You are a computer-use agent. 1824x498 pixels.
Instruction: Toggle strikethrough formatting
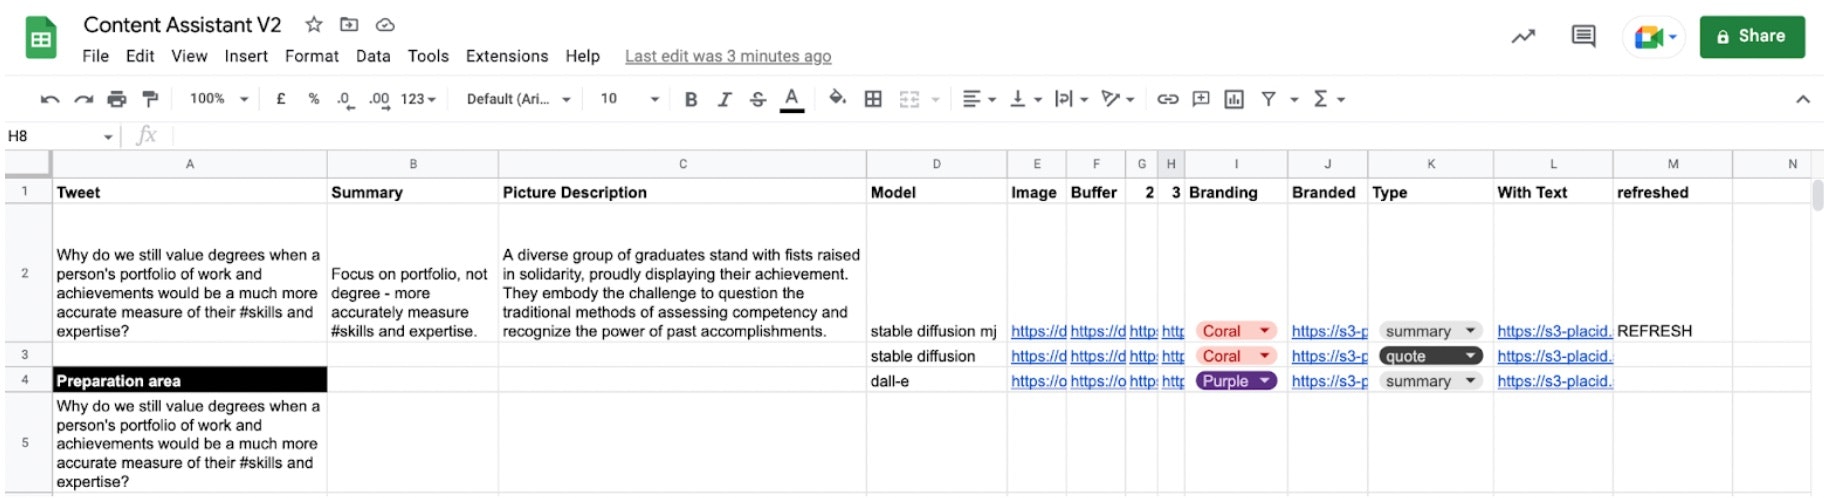[758, 99]
